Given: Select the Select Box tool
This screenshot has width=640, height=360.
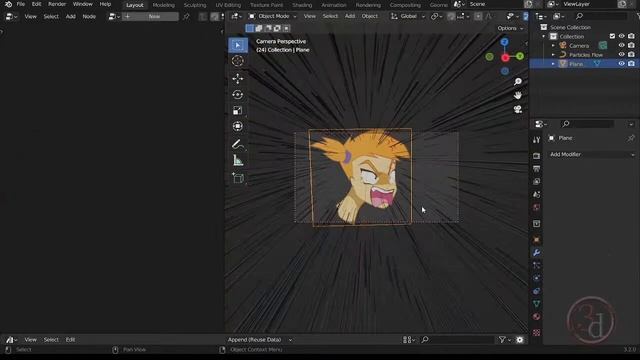Looking at the screenshot, I should pos(238,45).
